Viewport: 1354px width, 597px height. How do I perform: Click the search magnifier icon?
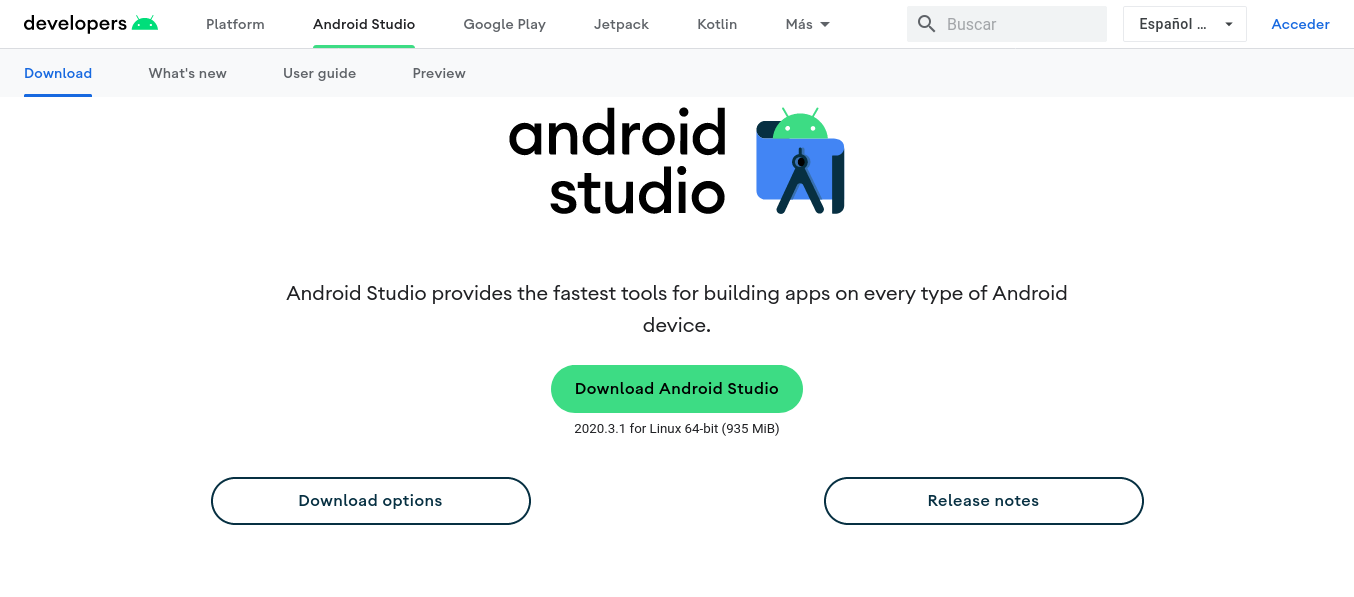pyautogui.click(x=927, y=24)
